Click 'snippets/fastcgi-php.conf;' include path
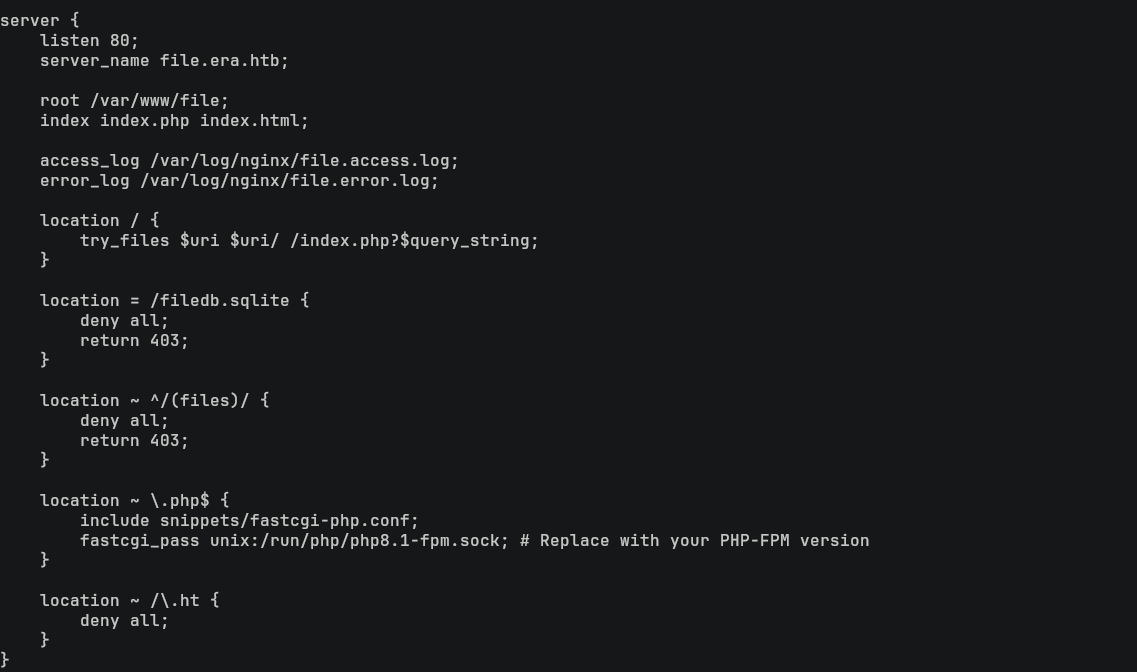1137x672 pixels. tap(289, 520)
